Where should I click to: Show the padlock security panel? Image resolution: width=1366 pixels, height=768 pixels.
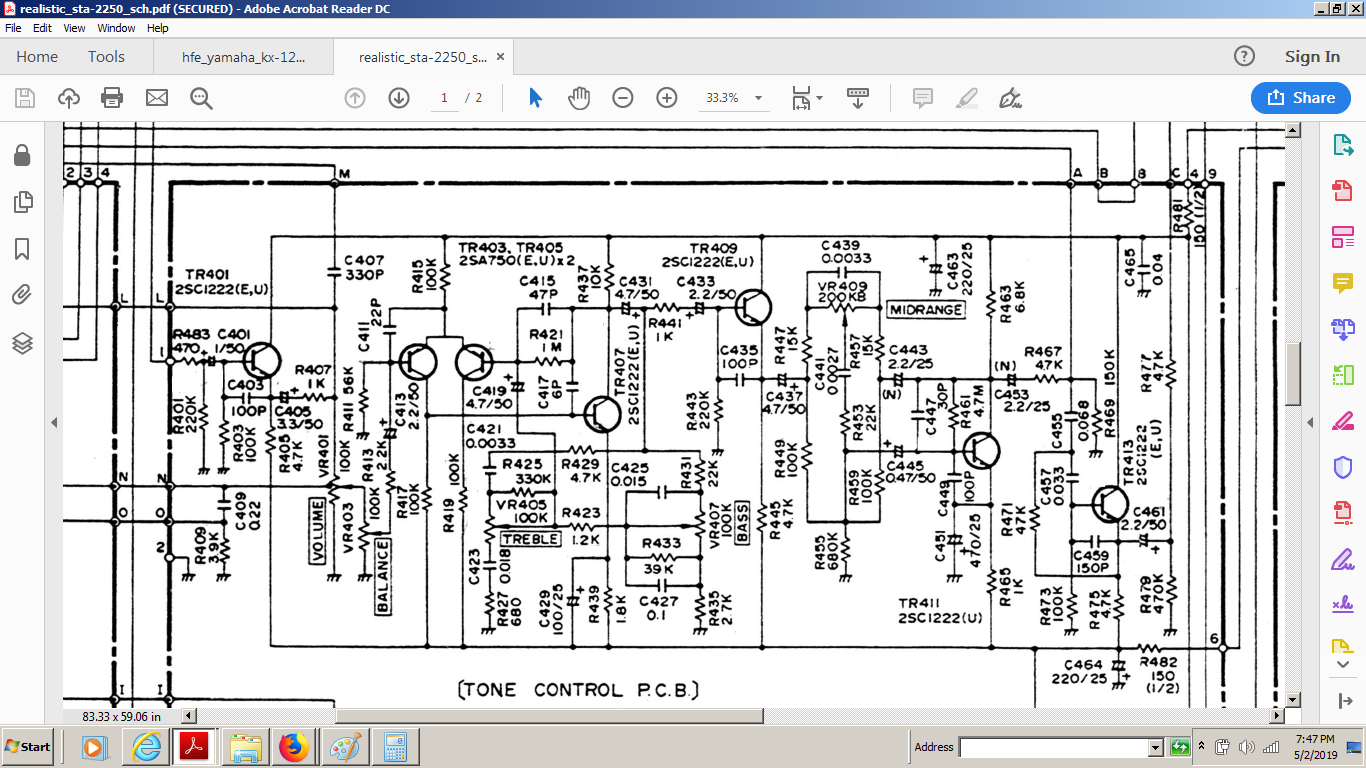[x=22, y=155]
